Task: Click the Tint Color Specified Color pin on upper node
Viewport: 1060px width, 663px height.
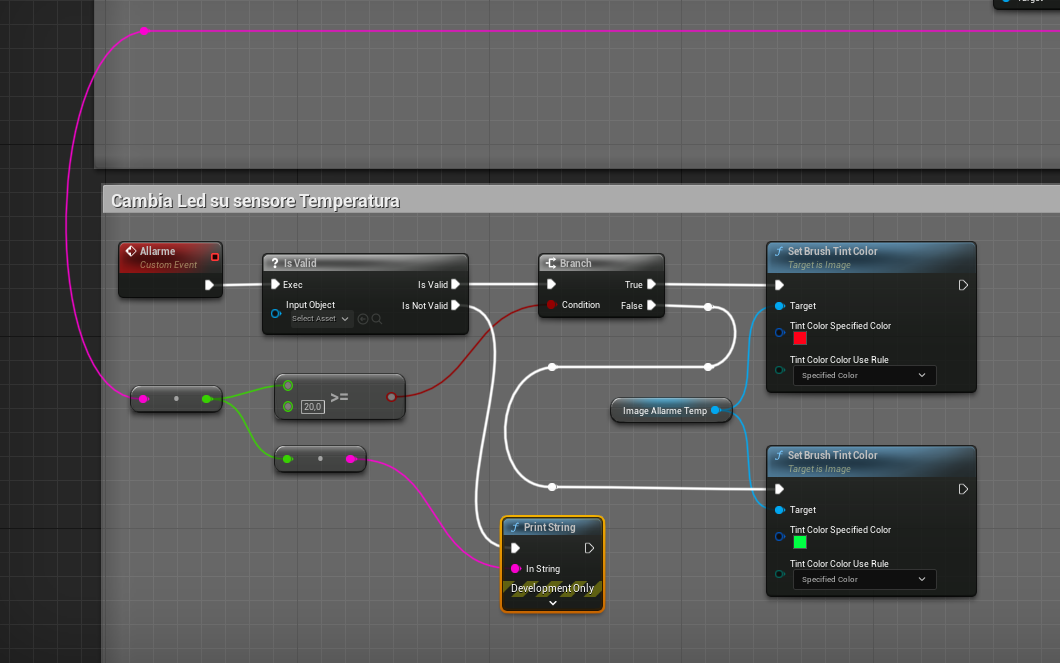Action: pos(779,333)
